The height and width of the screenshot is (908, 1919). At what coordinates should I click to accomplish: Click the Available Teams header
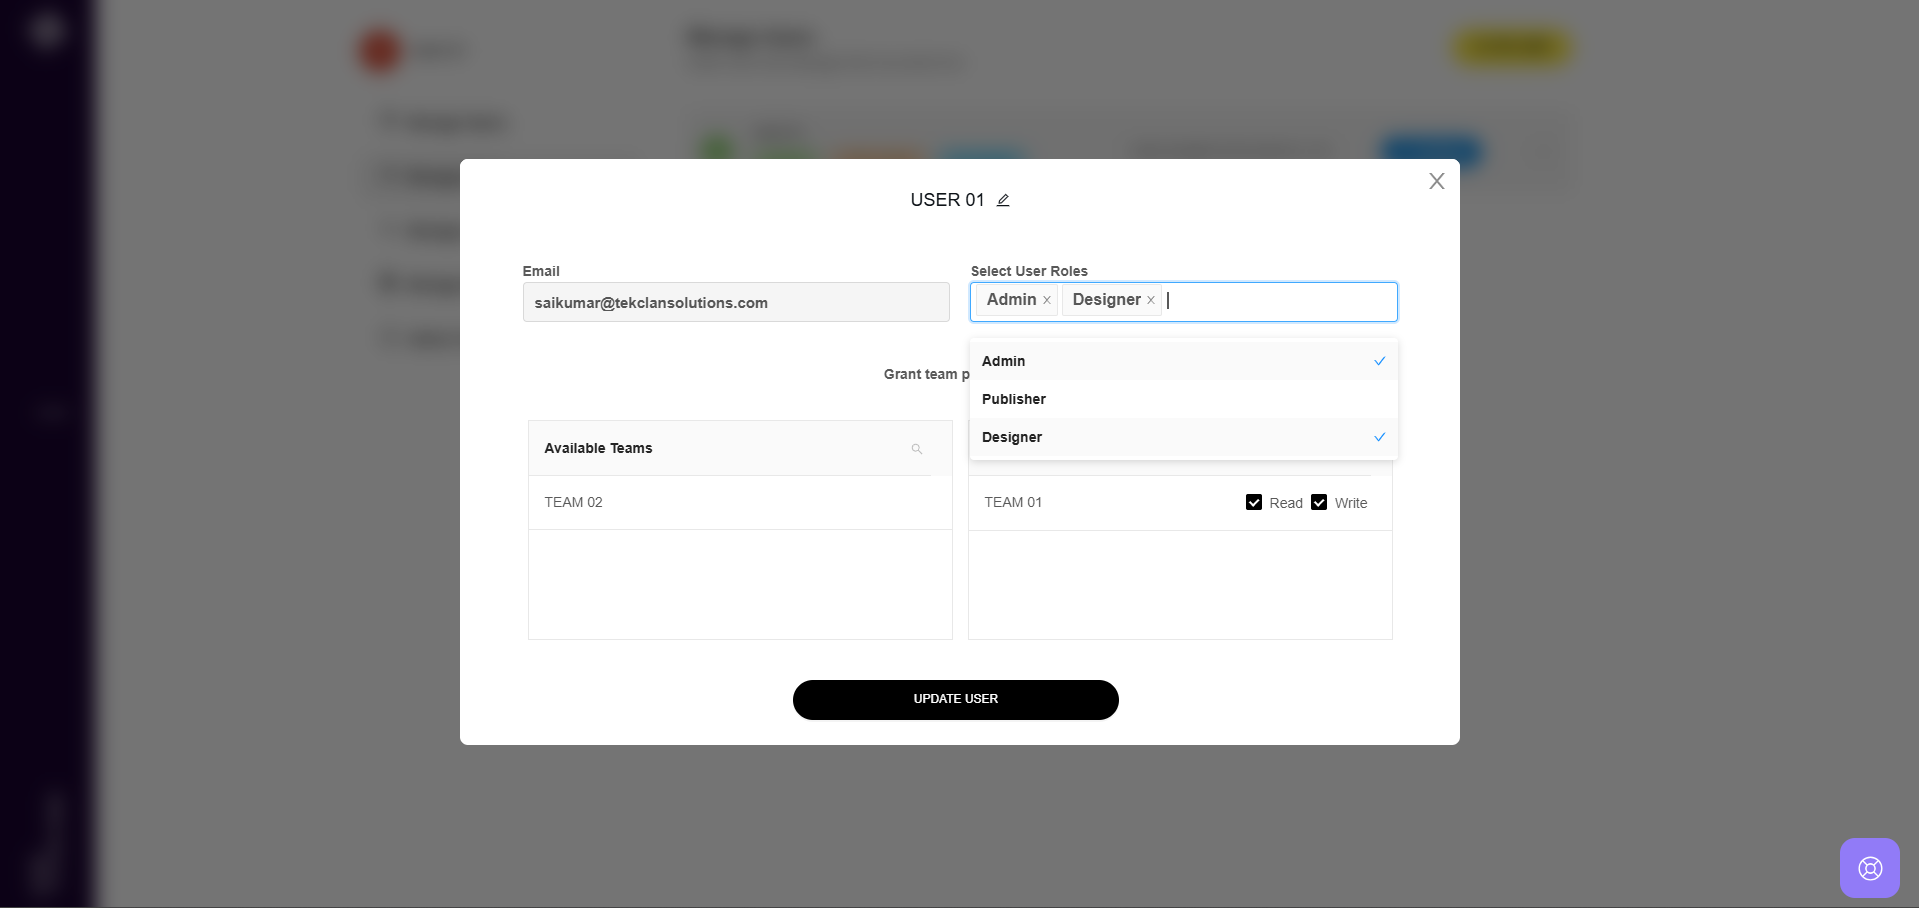pyautogui.click(x=598, y=448)
